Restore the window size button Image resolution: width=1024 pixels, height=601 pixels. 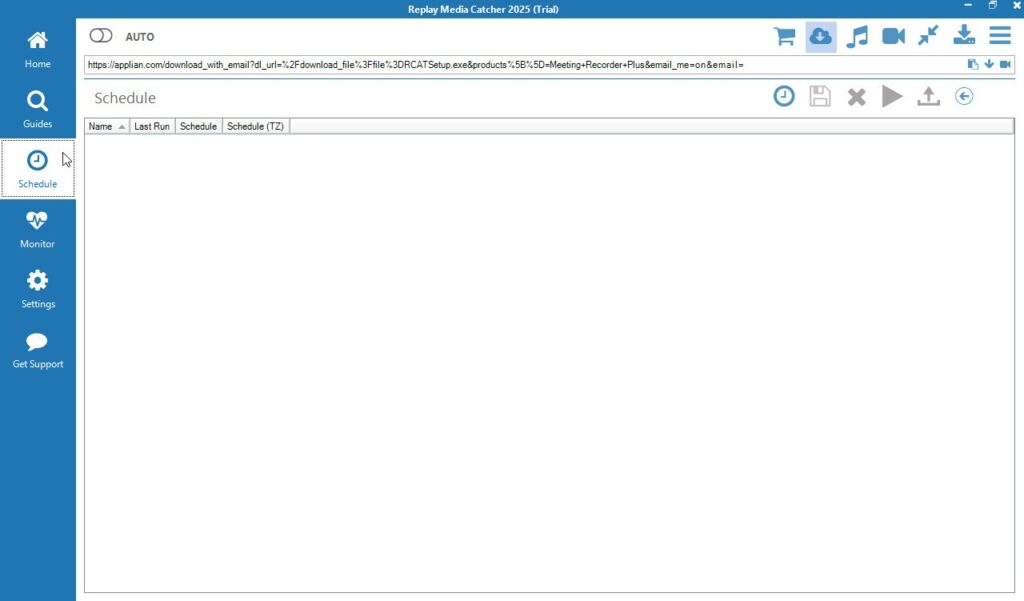coord(993,5)
